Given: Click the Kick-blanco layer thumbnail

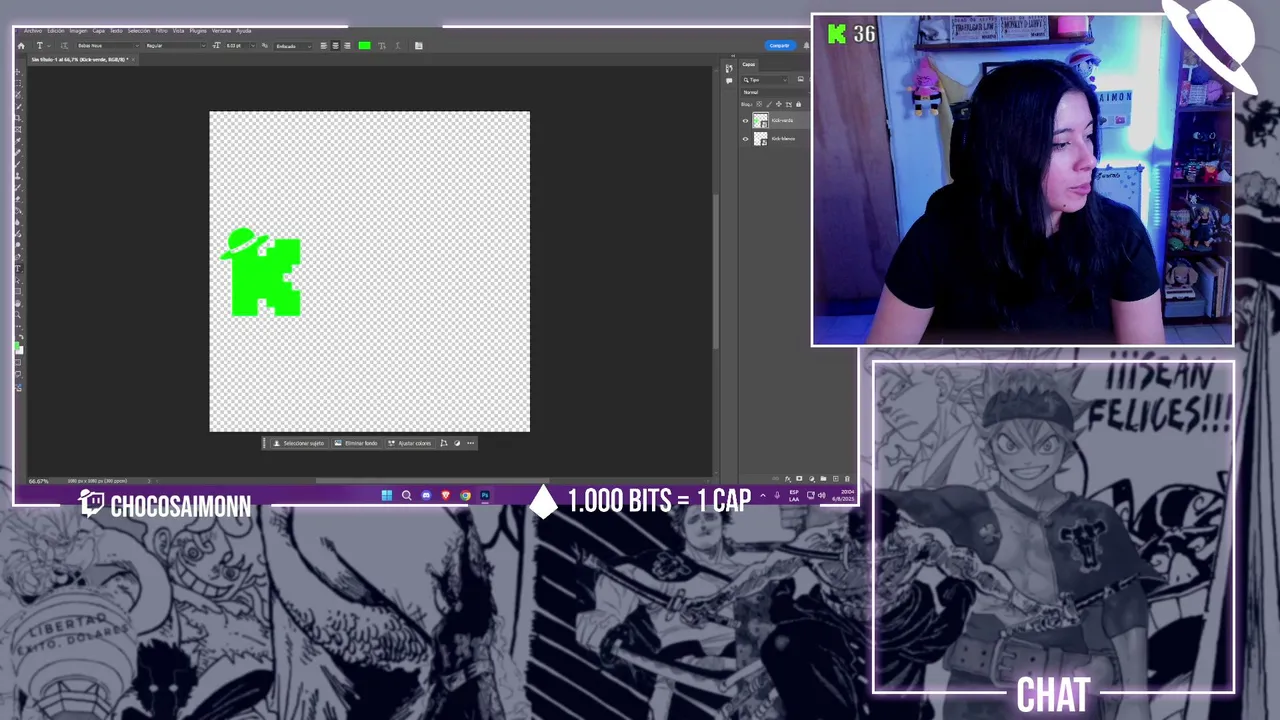Looking at the screenshot, I should 760,139.
